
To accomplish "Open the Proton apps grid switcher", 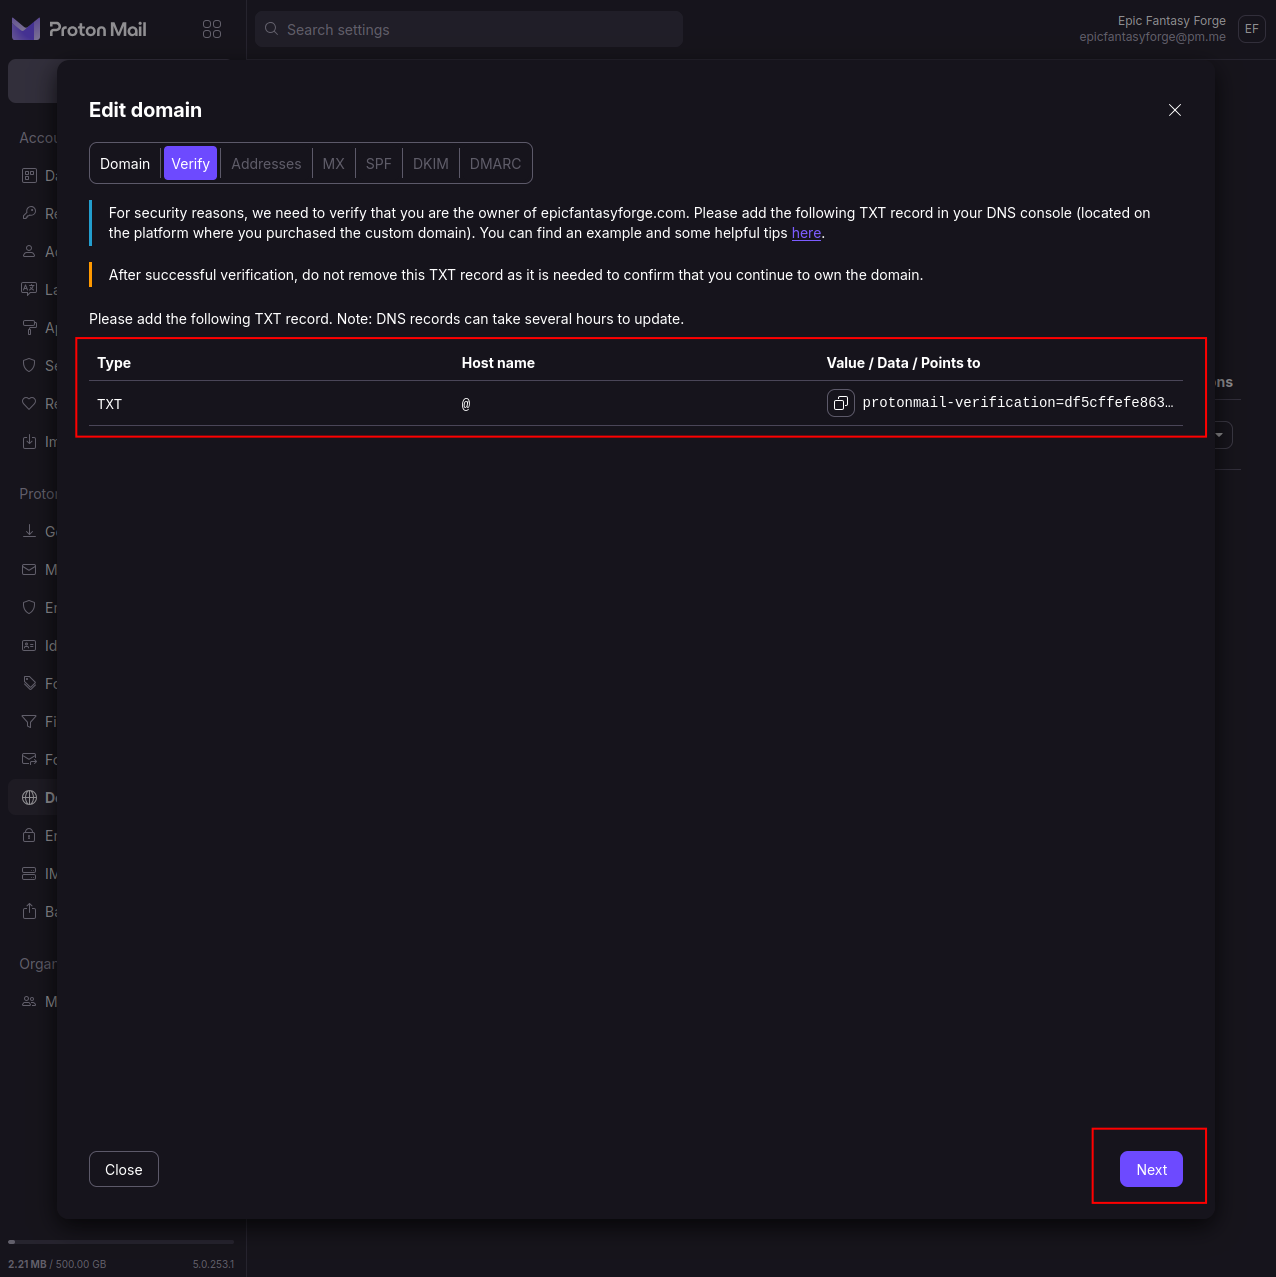I will [212, 29].
